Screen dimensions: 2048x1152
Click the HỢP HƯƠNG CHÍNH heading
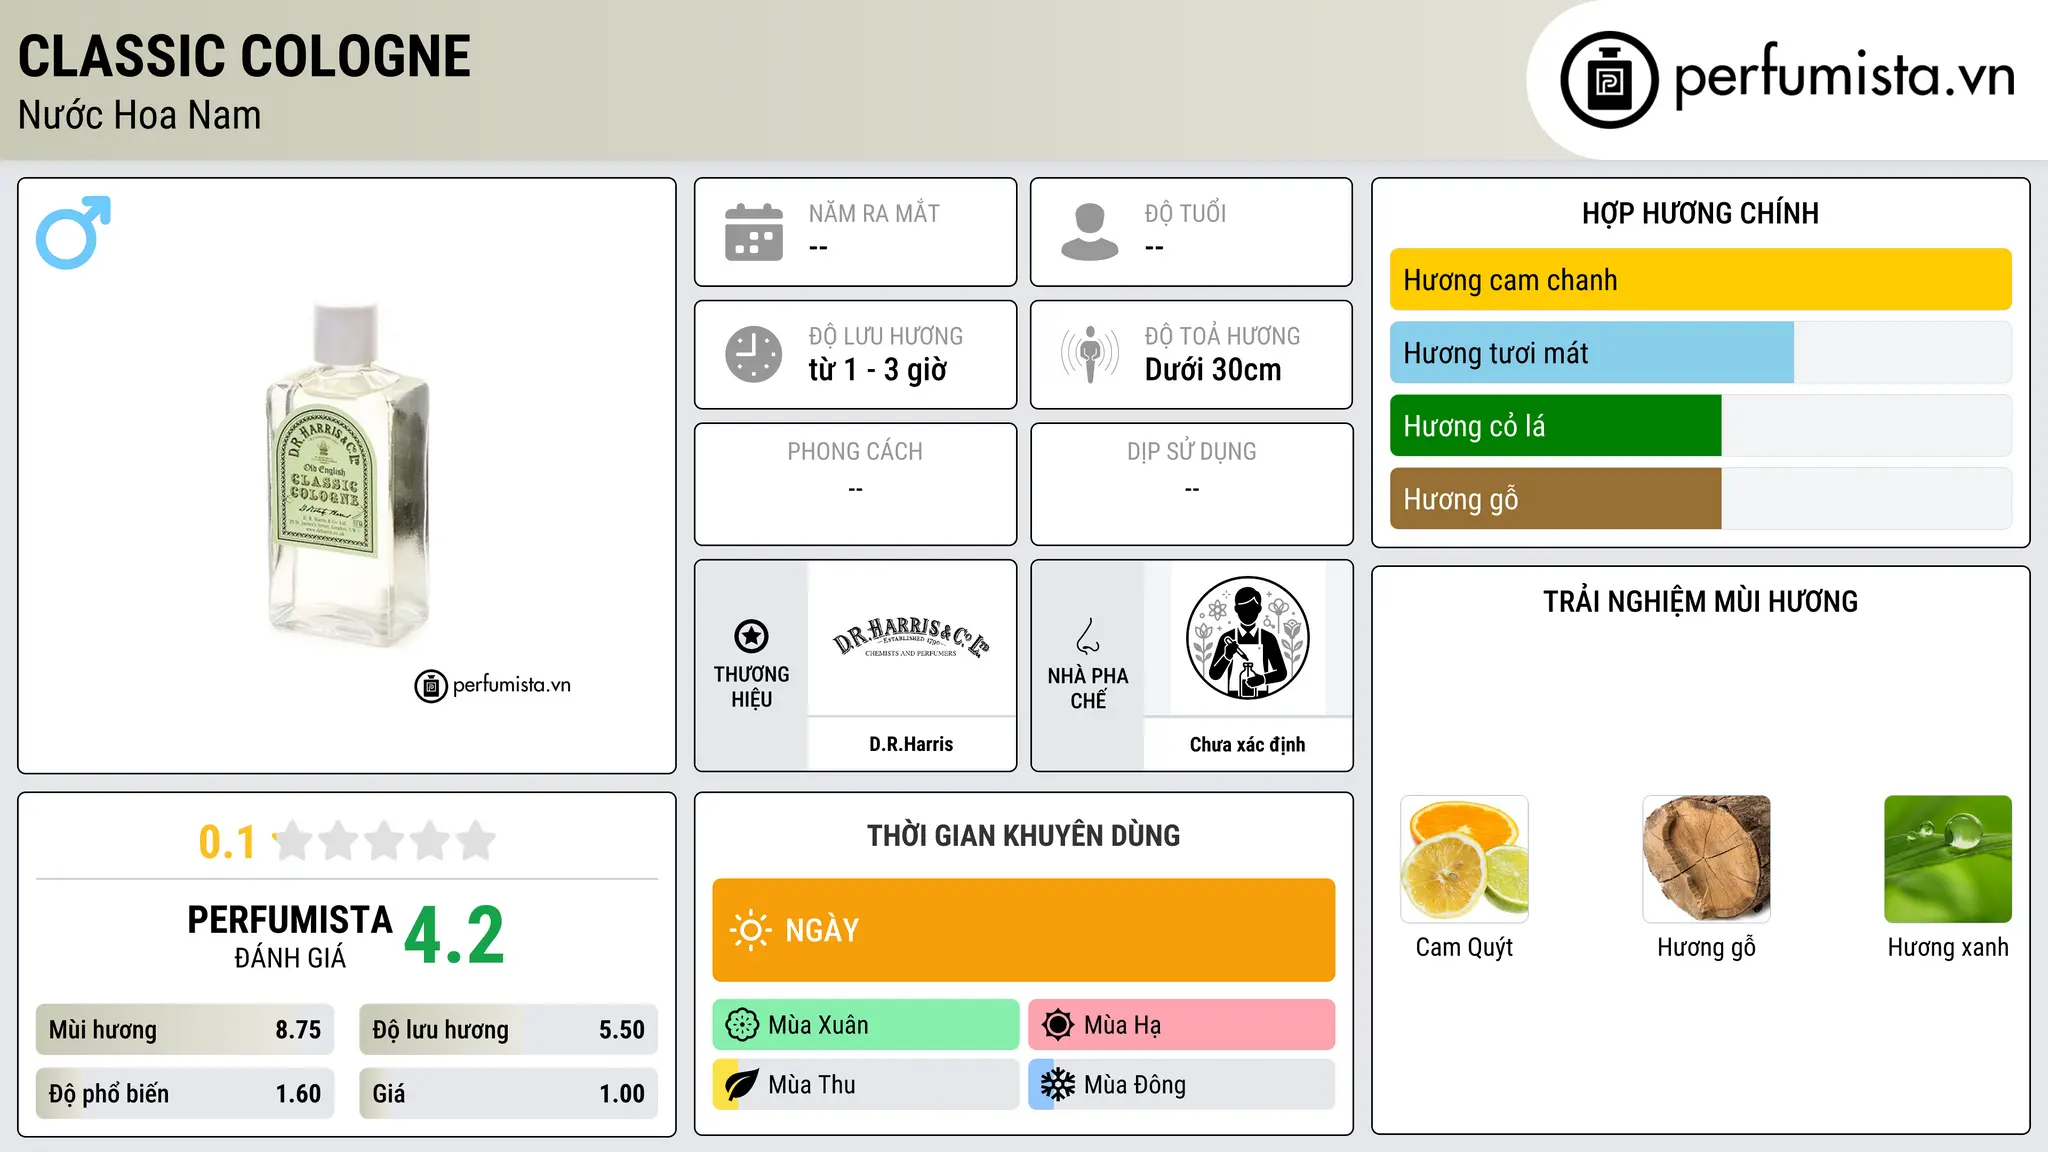(1700, 213)
